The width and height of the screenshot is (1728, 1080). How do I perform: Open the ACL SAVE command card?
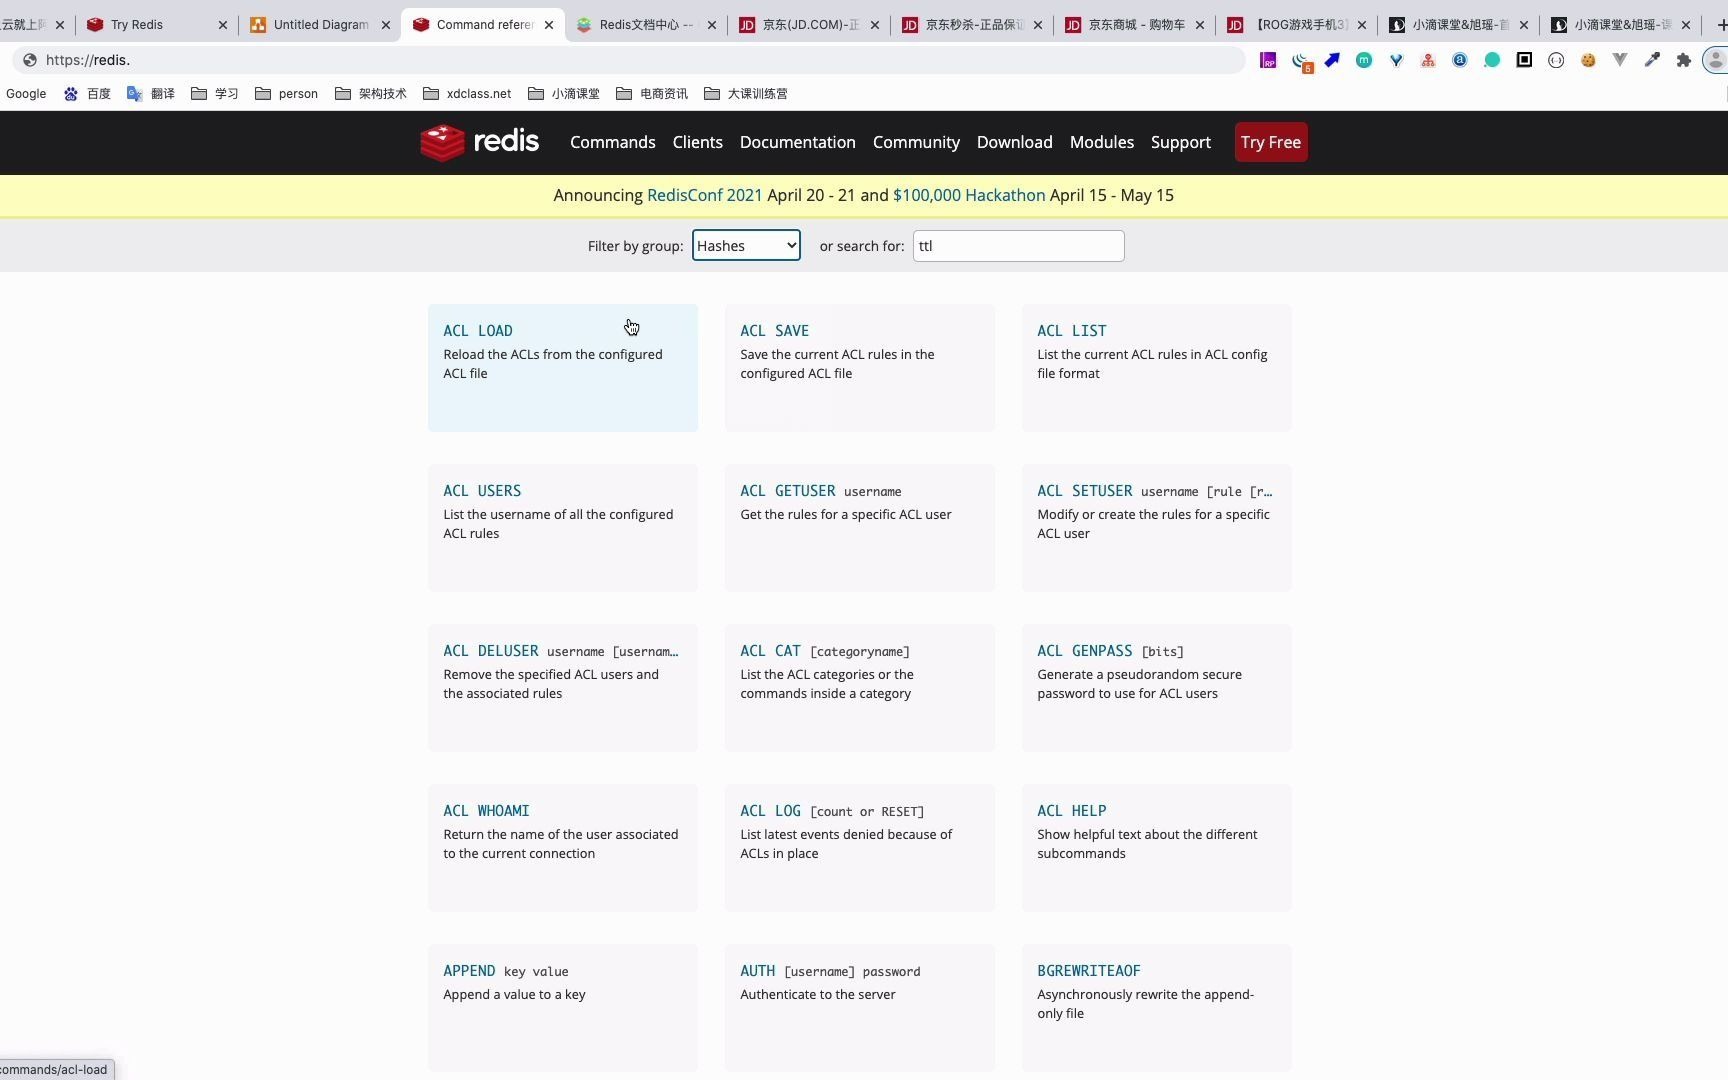click(x=860, y=368)
